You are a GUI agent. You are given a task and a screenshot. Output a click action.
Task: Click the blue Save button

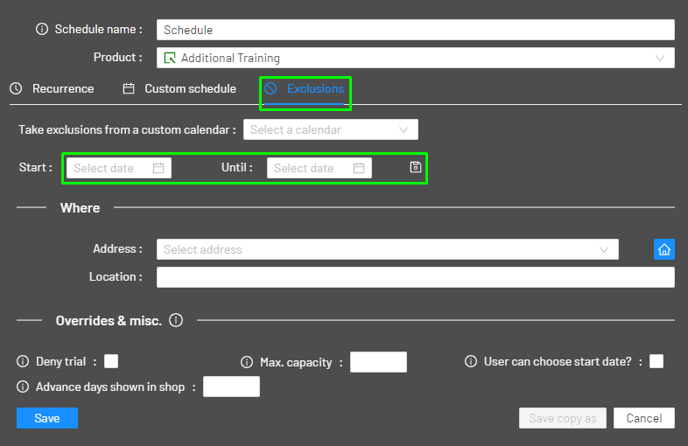pyautogui.click(x=47, y=418)
